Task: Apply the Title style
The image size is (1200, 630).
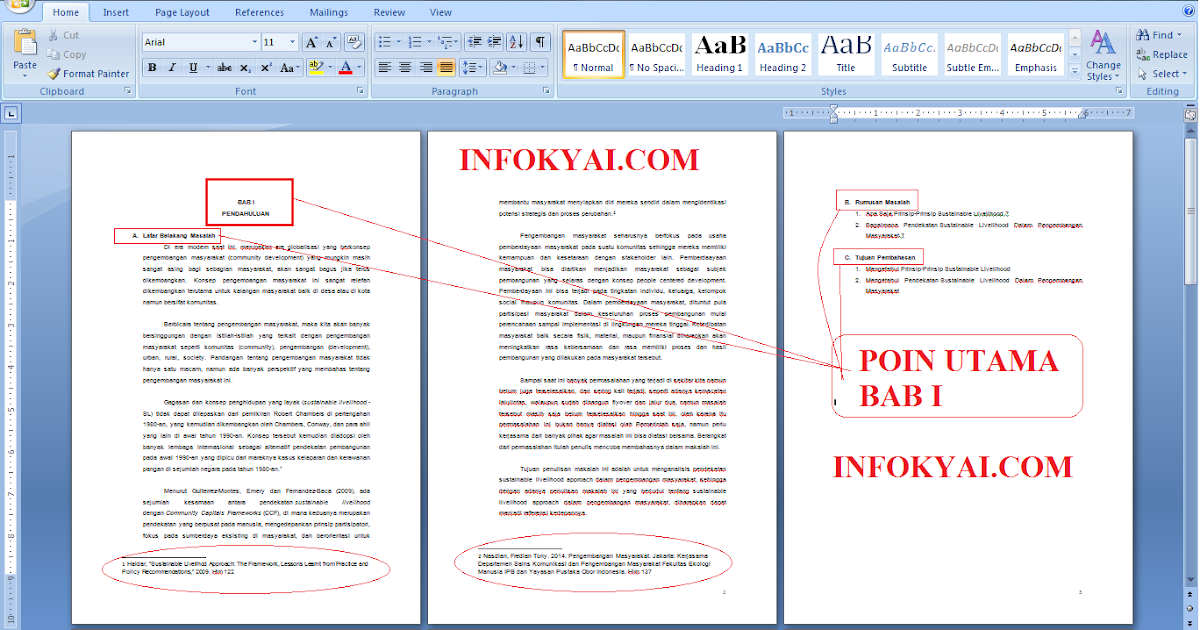Action: [846, 55]
